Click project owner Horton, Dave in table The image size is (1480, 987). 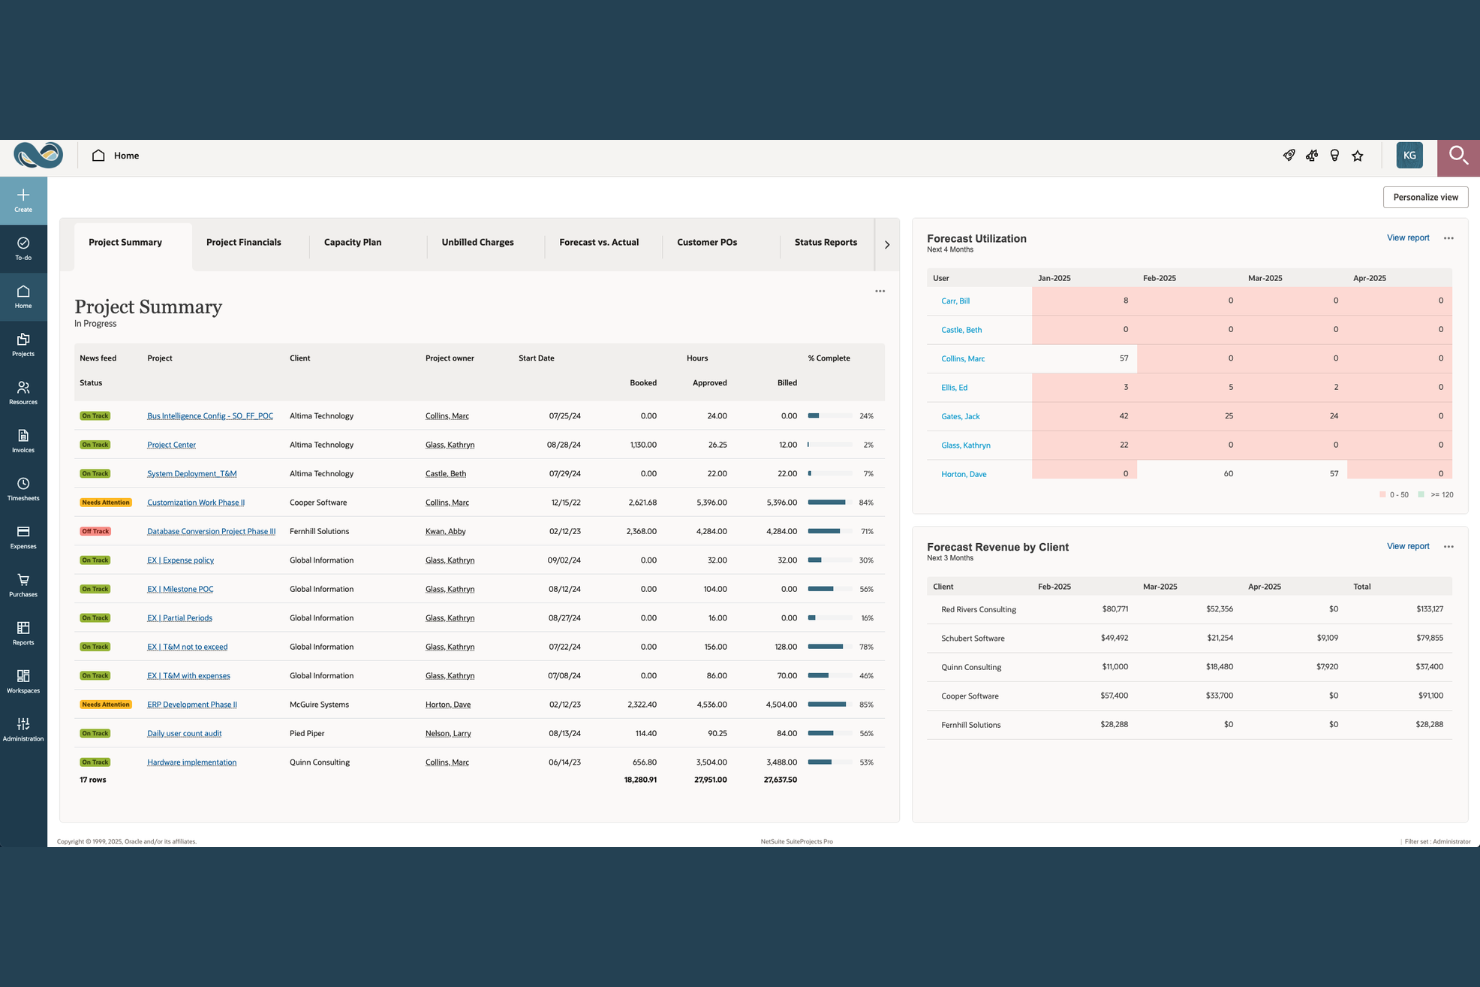coord(448,705)
